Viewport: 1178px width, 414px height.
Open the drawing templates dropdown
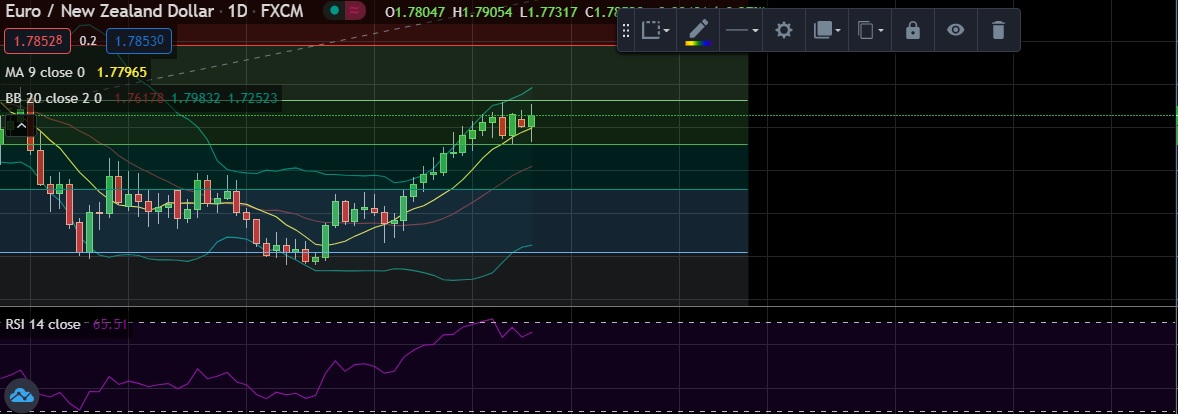(655, 30)
